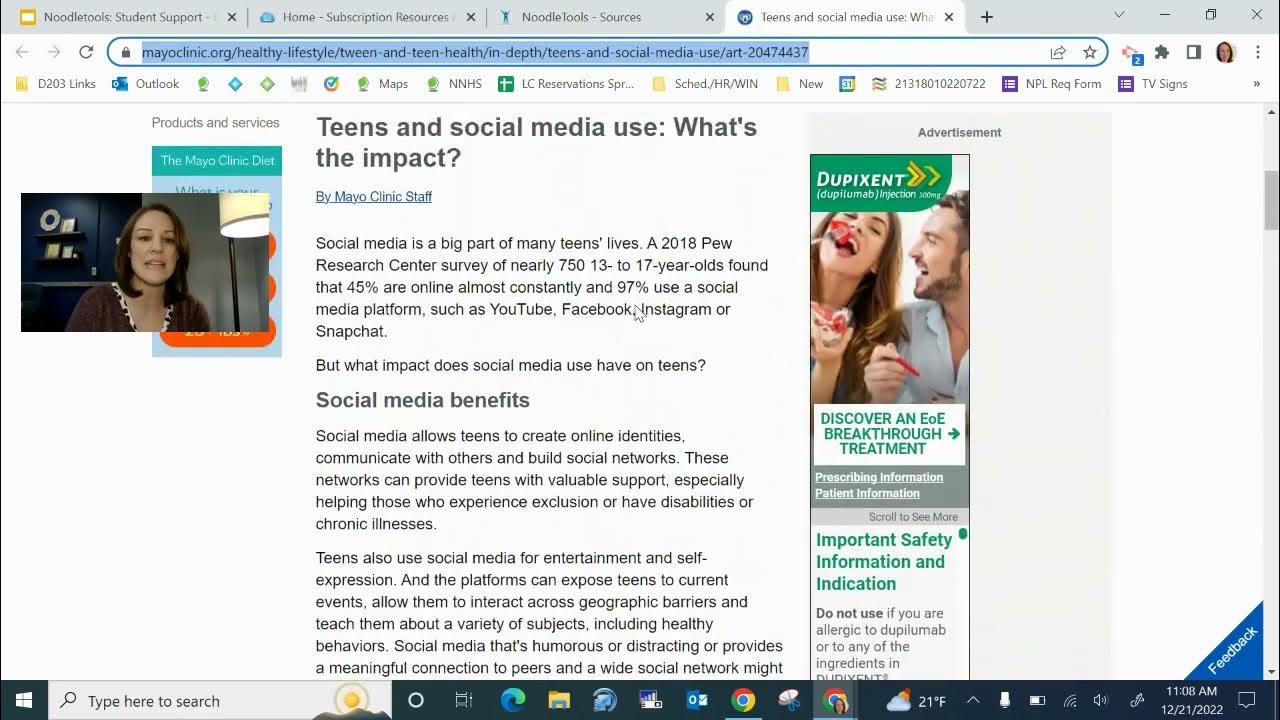1280x720 pixels.
Task: Switch to NoodleTools - Sources tab
Action: point(605,17)
